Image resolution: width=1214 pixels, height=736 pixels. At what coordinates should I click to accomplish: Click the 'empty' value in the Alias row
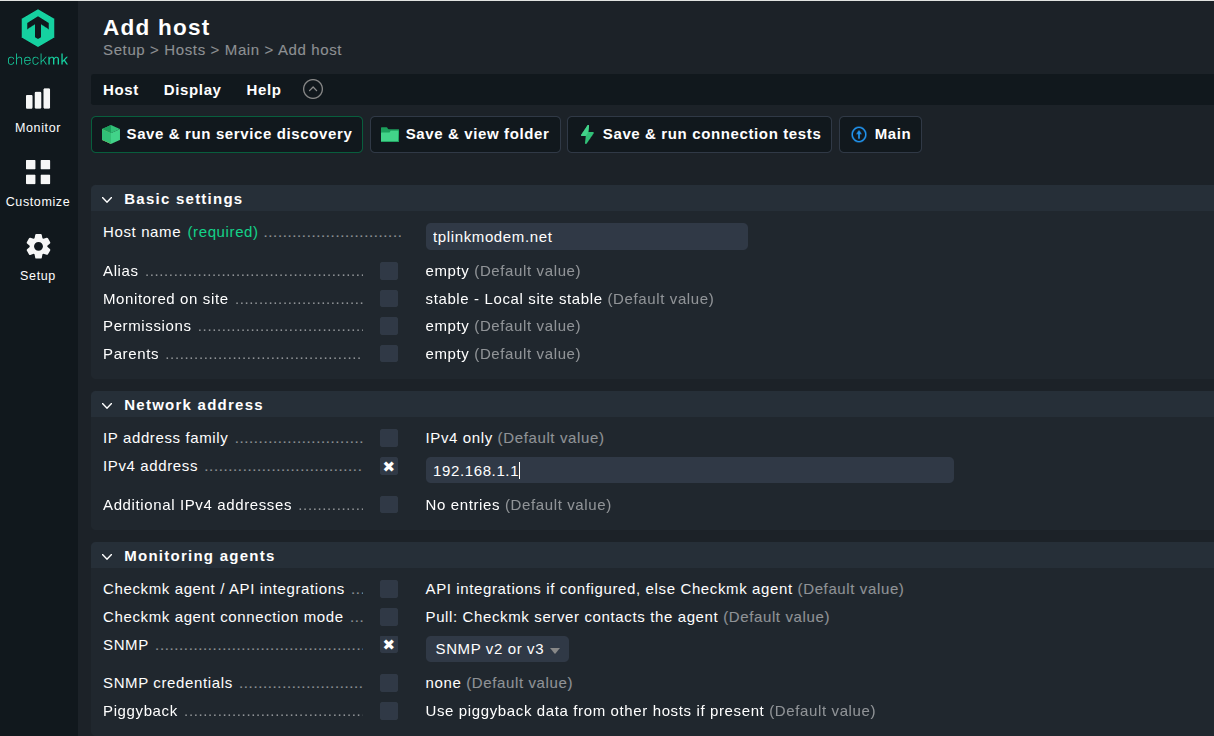click(447, 271)
